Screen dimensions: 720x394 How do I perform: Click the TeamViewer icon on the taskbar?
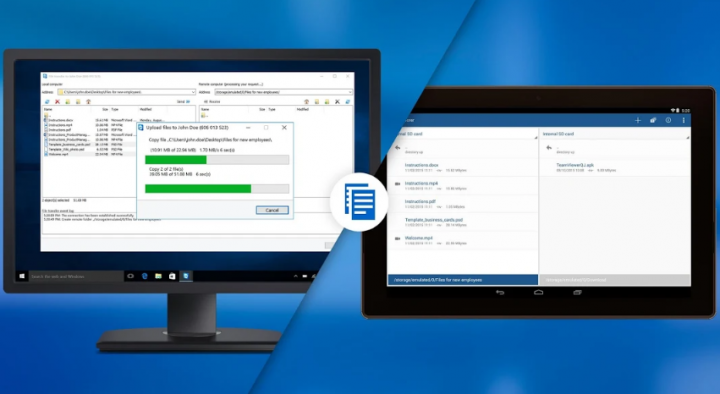pyautogui.click(x=186, y=276)
